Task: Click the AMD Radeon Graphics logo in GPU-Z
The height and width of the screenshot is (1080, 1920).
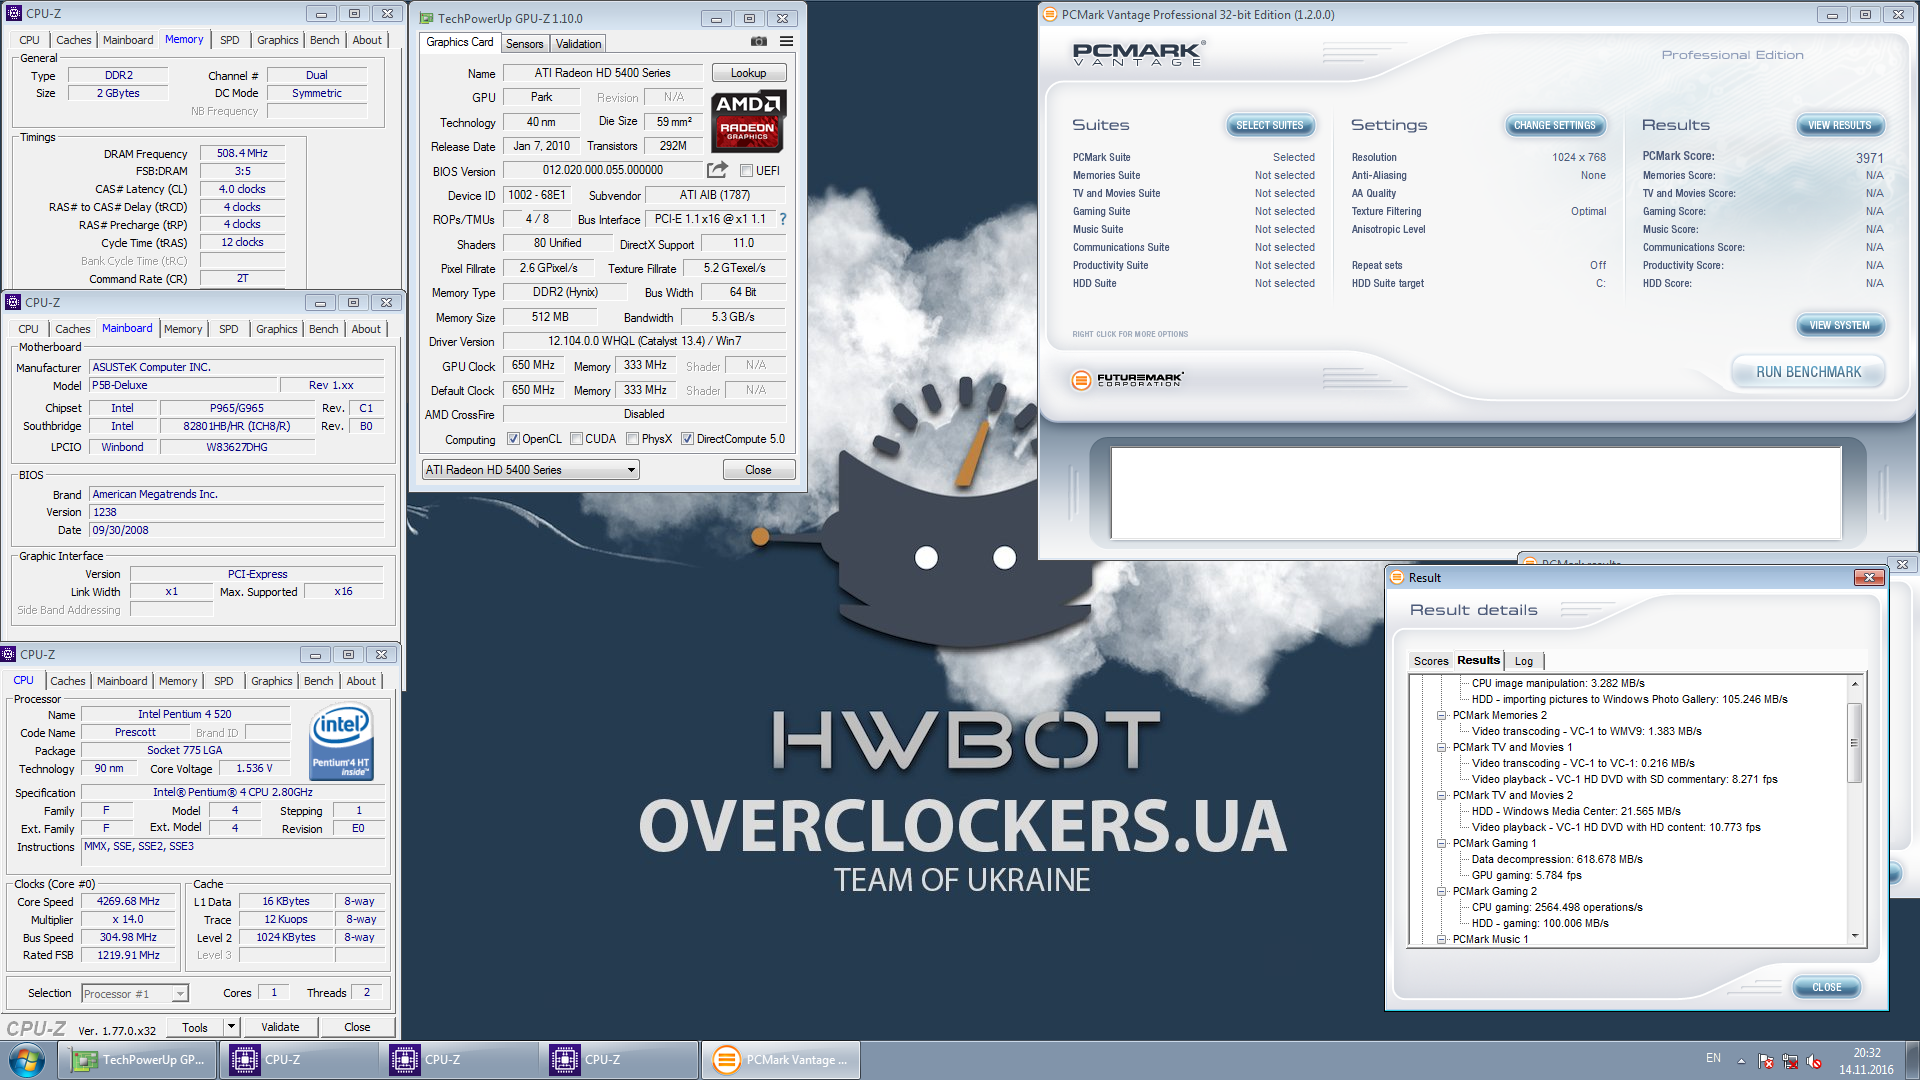Action: click(x=748, y=120)
